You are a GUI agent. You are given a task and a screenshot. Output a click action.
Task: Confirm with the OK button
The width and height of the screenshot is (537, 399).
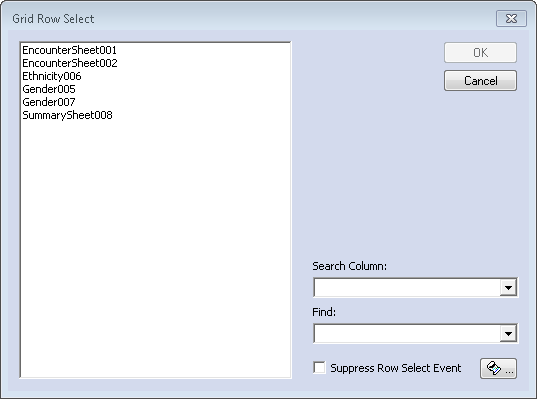pos(480,52)
